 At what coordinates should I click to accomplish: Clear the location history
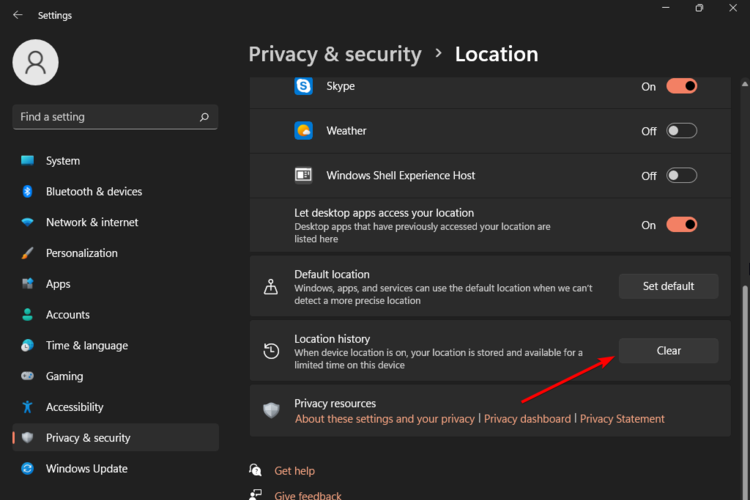[668, 351]
